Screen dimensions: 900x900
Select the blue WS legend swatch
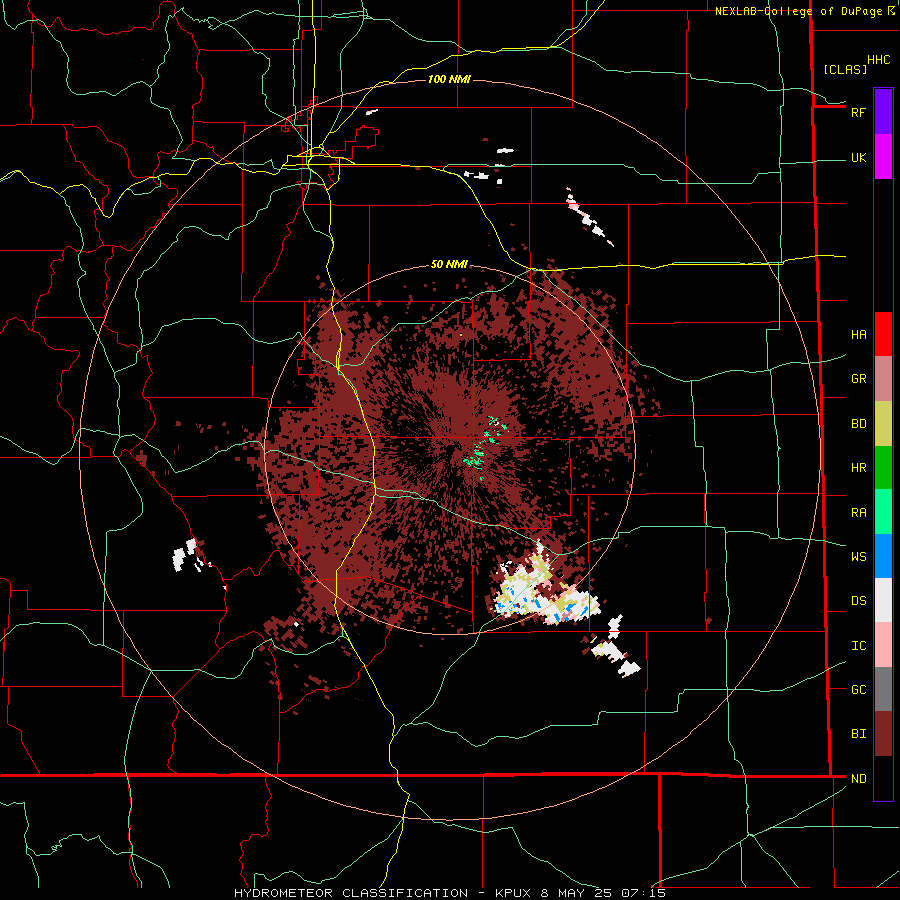tap(883, 556)
